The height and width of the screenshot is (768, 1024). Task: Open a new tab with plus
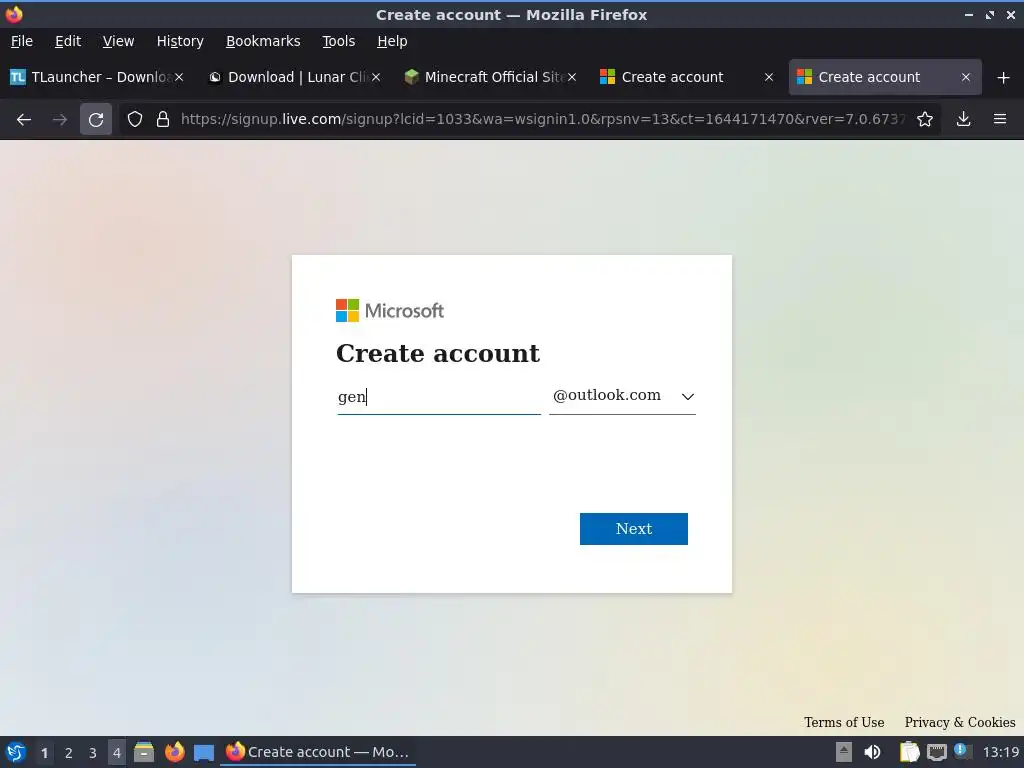pyautogui.click(x=1004, y=78)
